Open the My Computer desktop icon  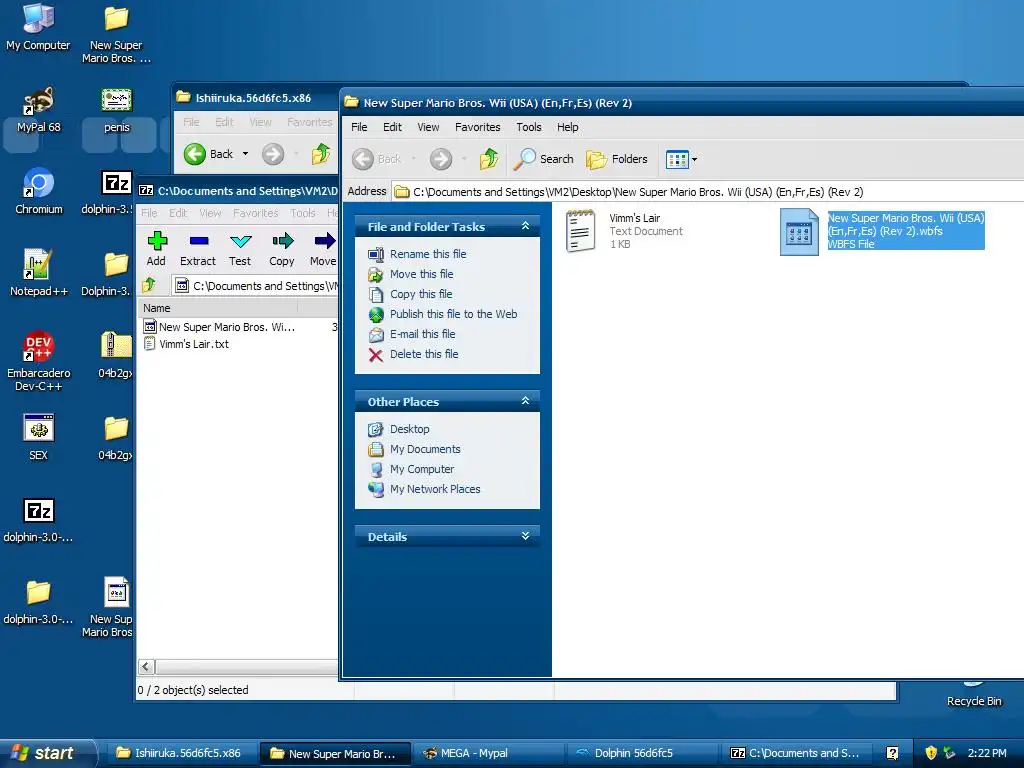tap(38, 27)
